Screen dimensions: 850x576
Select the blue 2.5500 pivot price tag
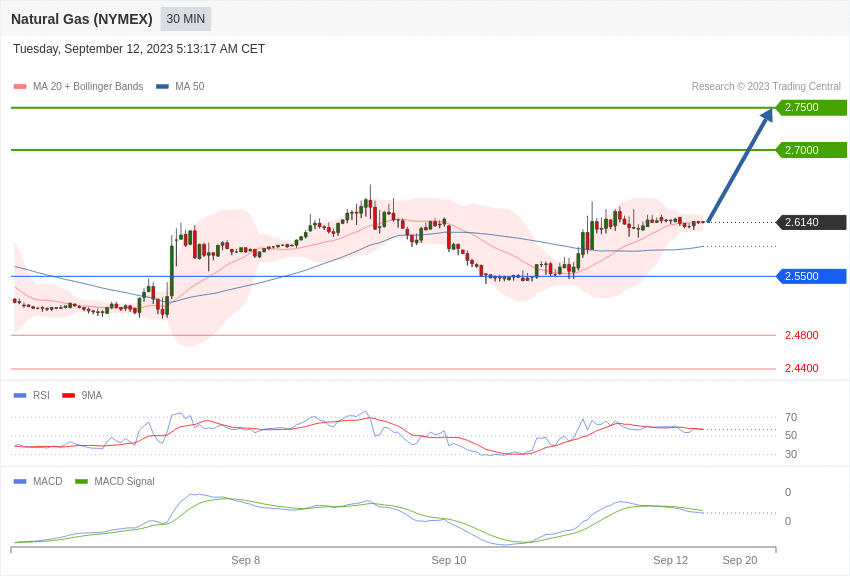tap(811, 276)
